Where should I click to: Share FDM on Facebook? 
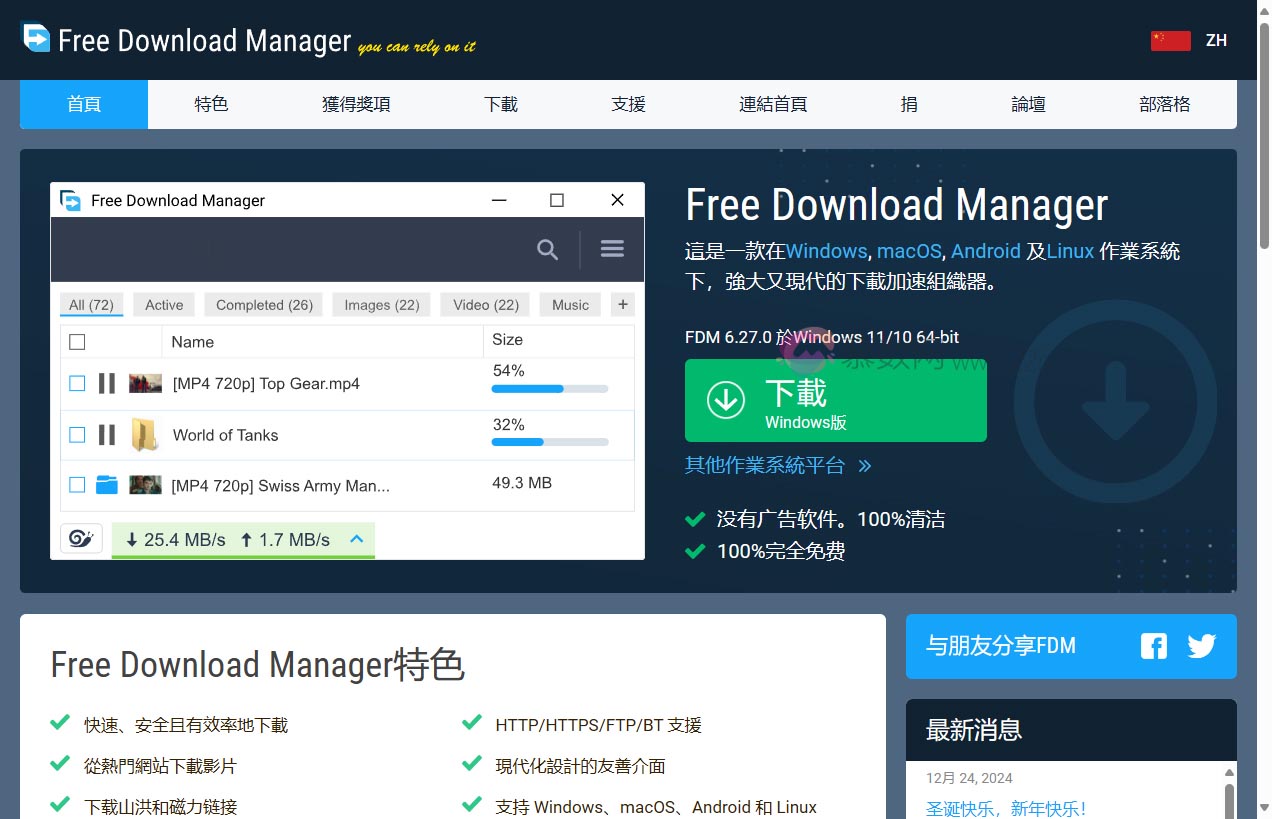[1153, 646]
